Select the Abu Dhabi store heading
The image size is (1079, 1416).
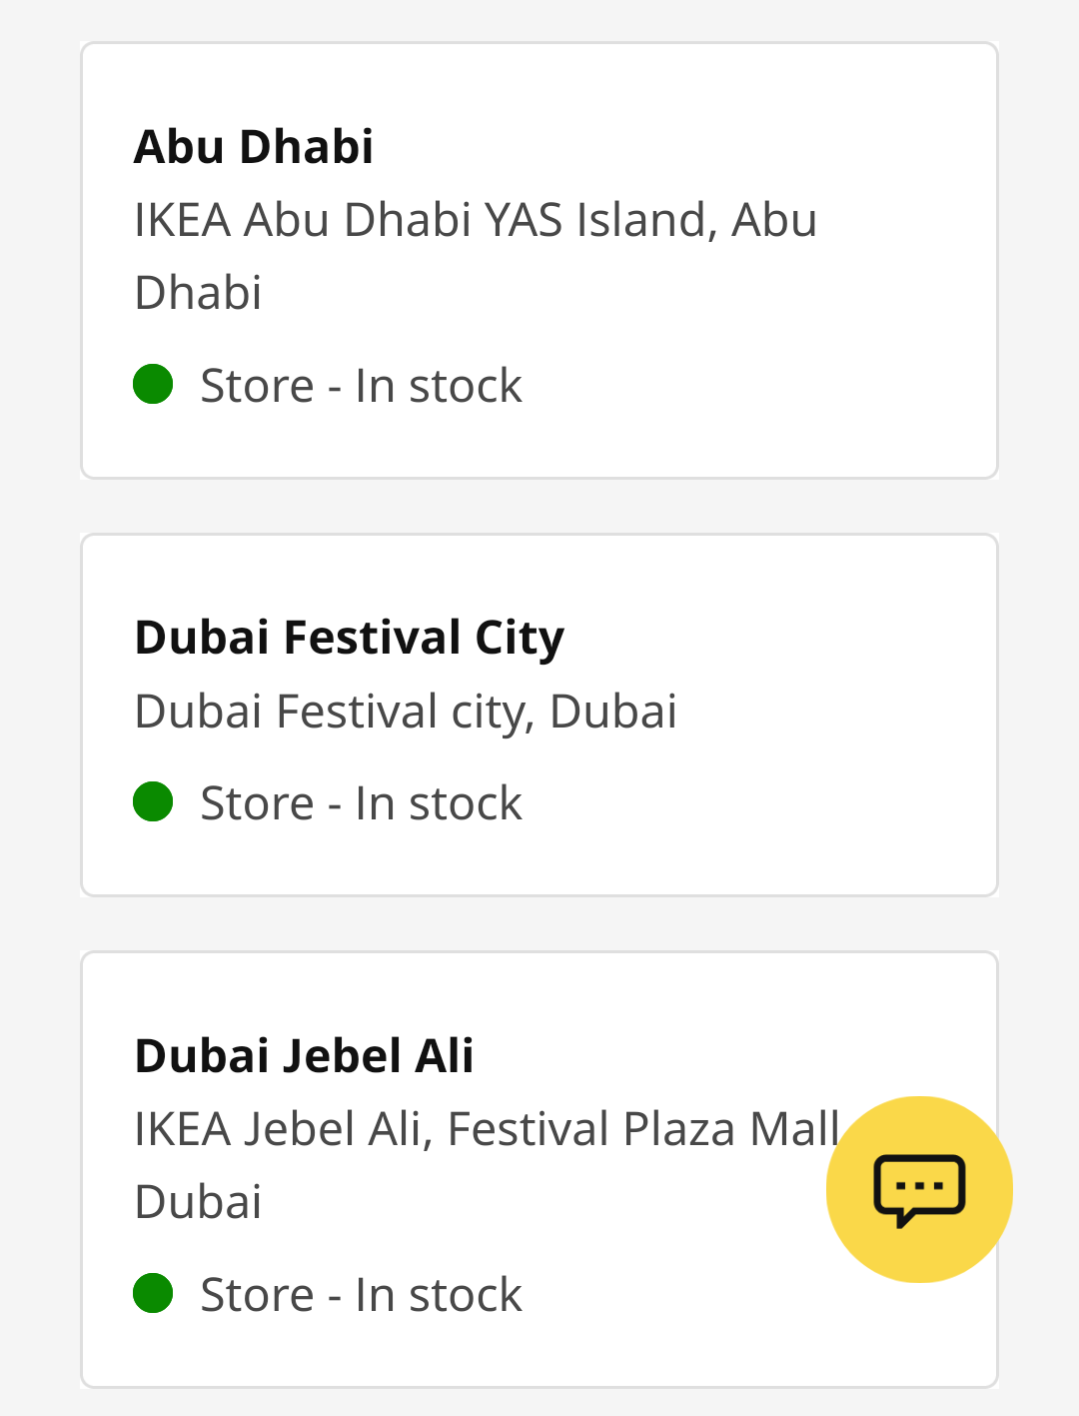254,147
